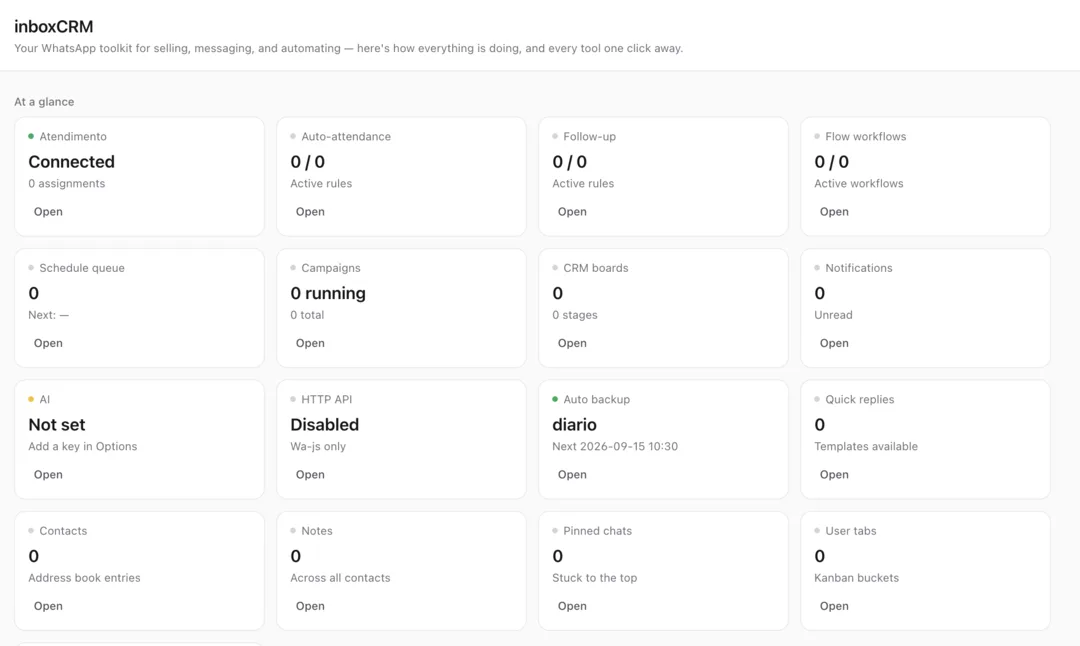The image size is (1080, 646).
Task: Open the Notes card
Action: (x=310, y=606)
